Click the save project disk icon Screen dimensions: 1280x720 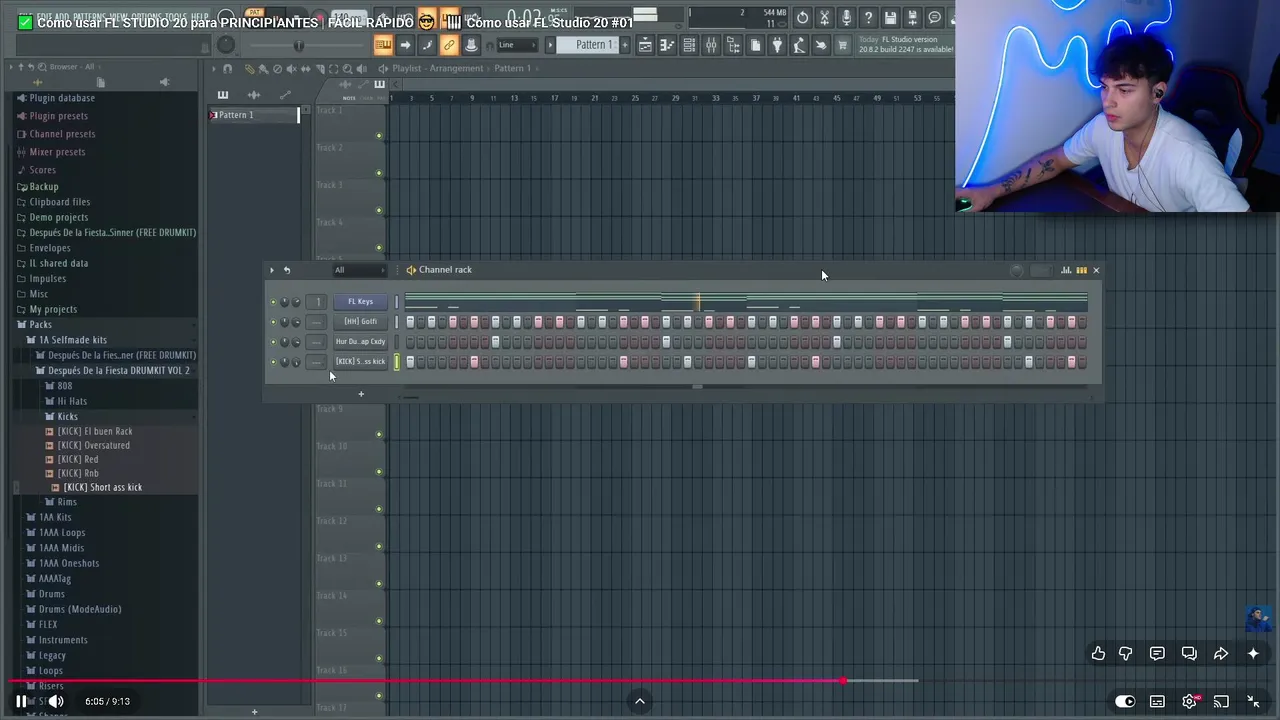pos(890,17)
